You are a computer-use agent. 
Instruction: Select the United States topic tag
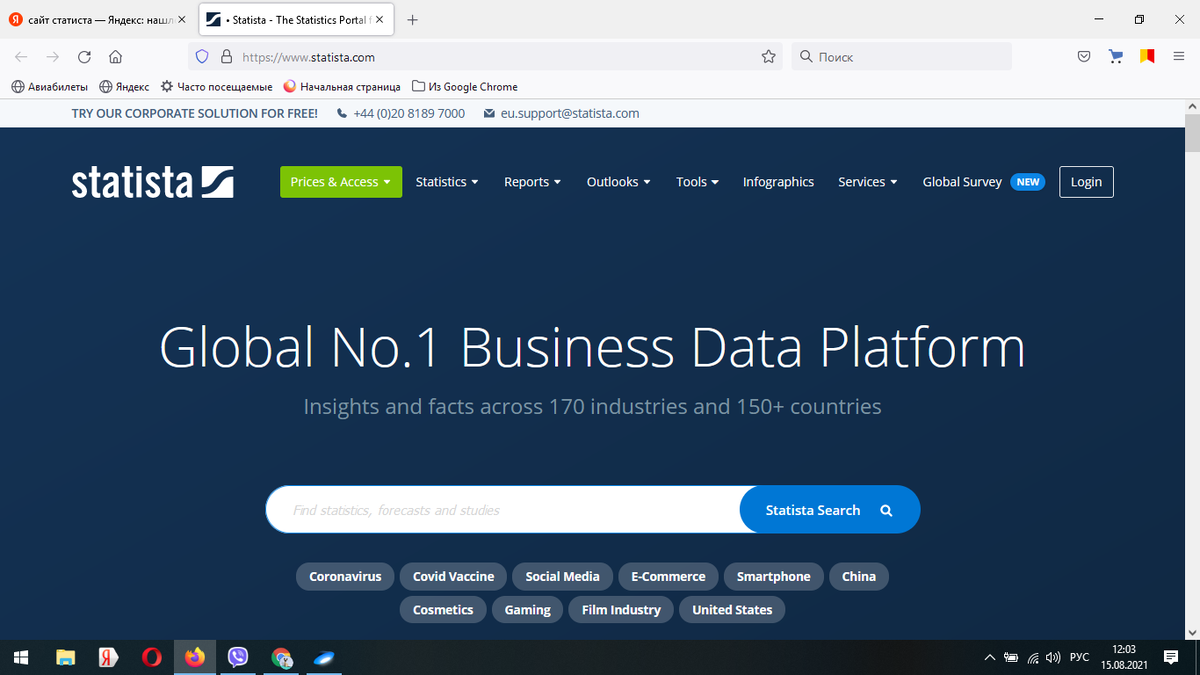(x=732, y=610)
